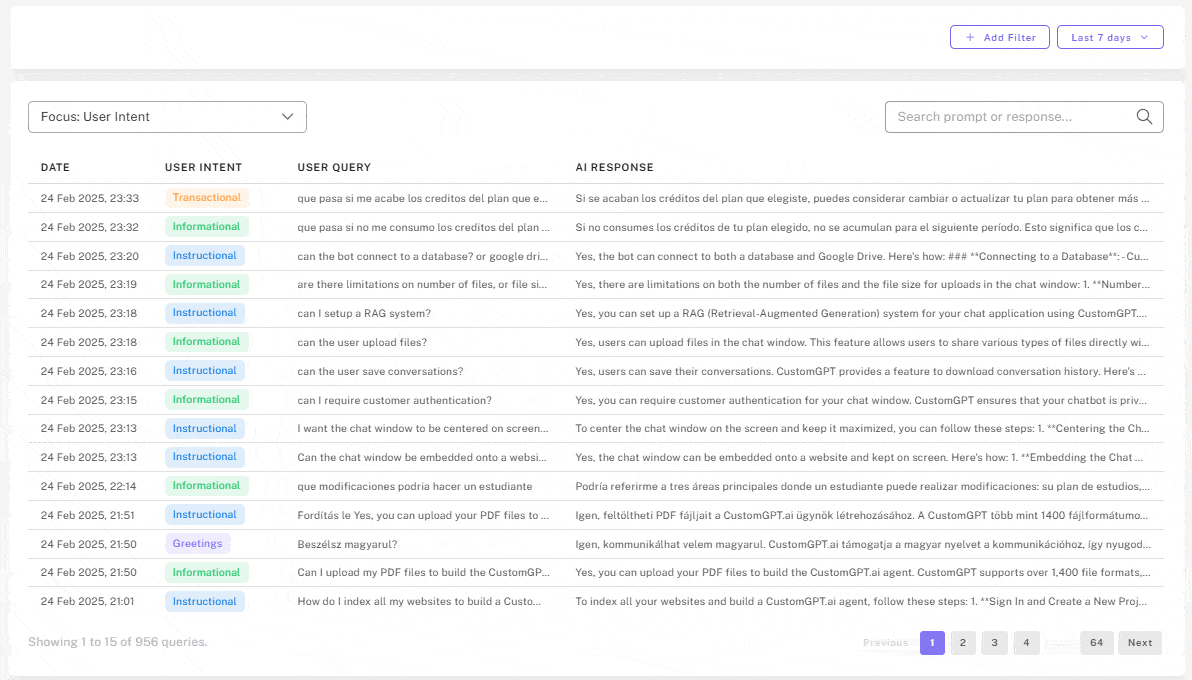
Task: Open query 'que modificaciones podria hacer un estudiante'
Action: 415,486
